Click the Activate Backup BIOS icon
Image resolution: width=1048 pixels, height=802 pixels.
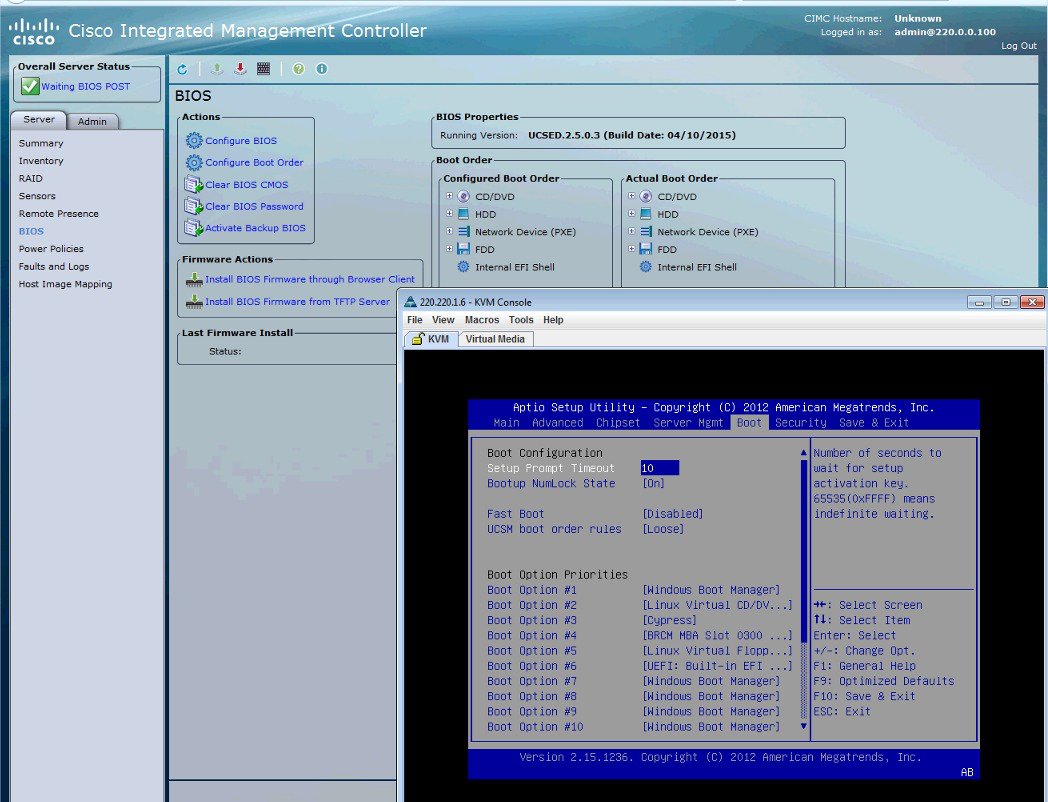194,229
